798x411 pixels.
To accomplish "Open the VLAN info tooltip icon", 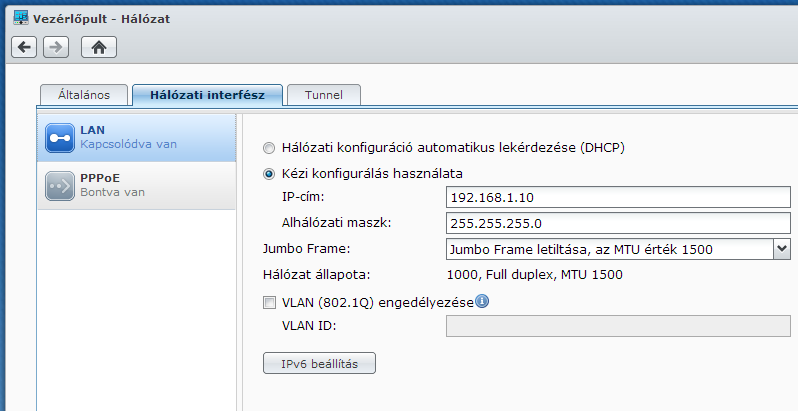I will pos(482,301).
